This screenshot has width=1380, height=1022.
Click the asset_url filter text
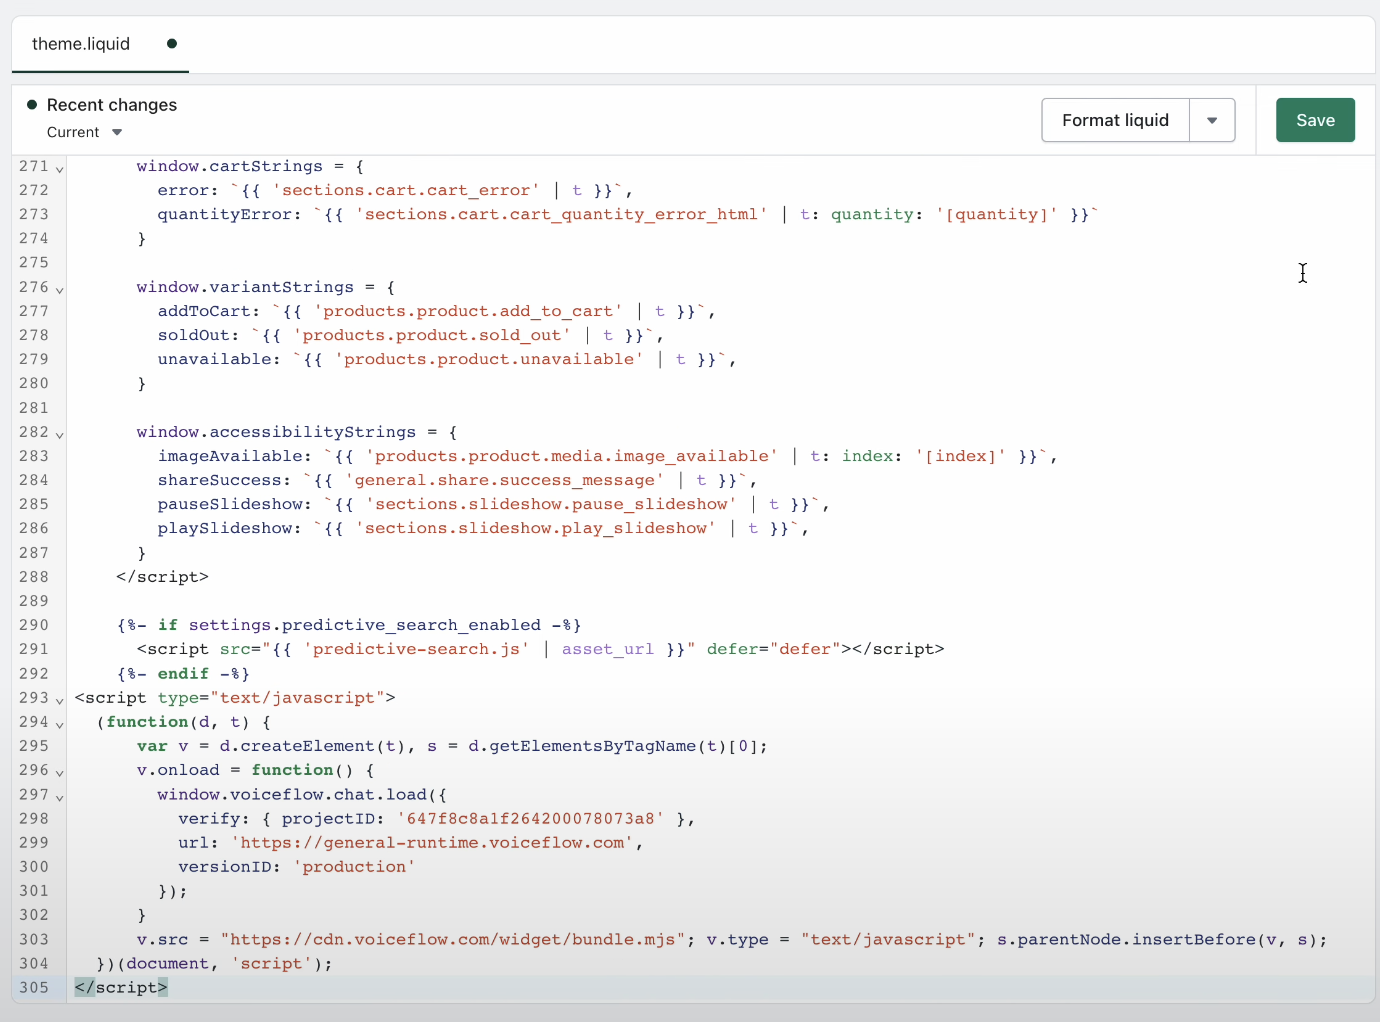pos(608,649)
